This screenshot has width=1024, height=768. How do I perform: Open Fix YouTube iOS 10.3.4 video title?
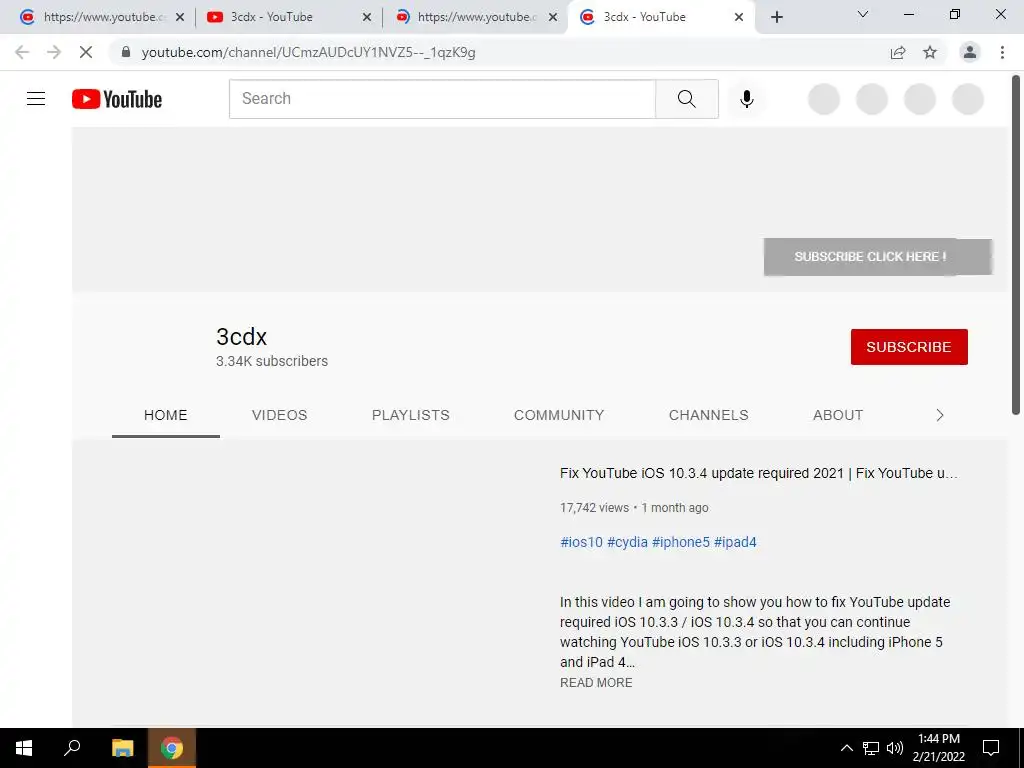[759, 473]
